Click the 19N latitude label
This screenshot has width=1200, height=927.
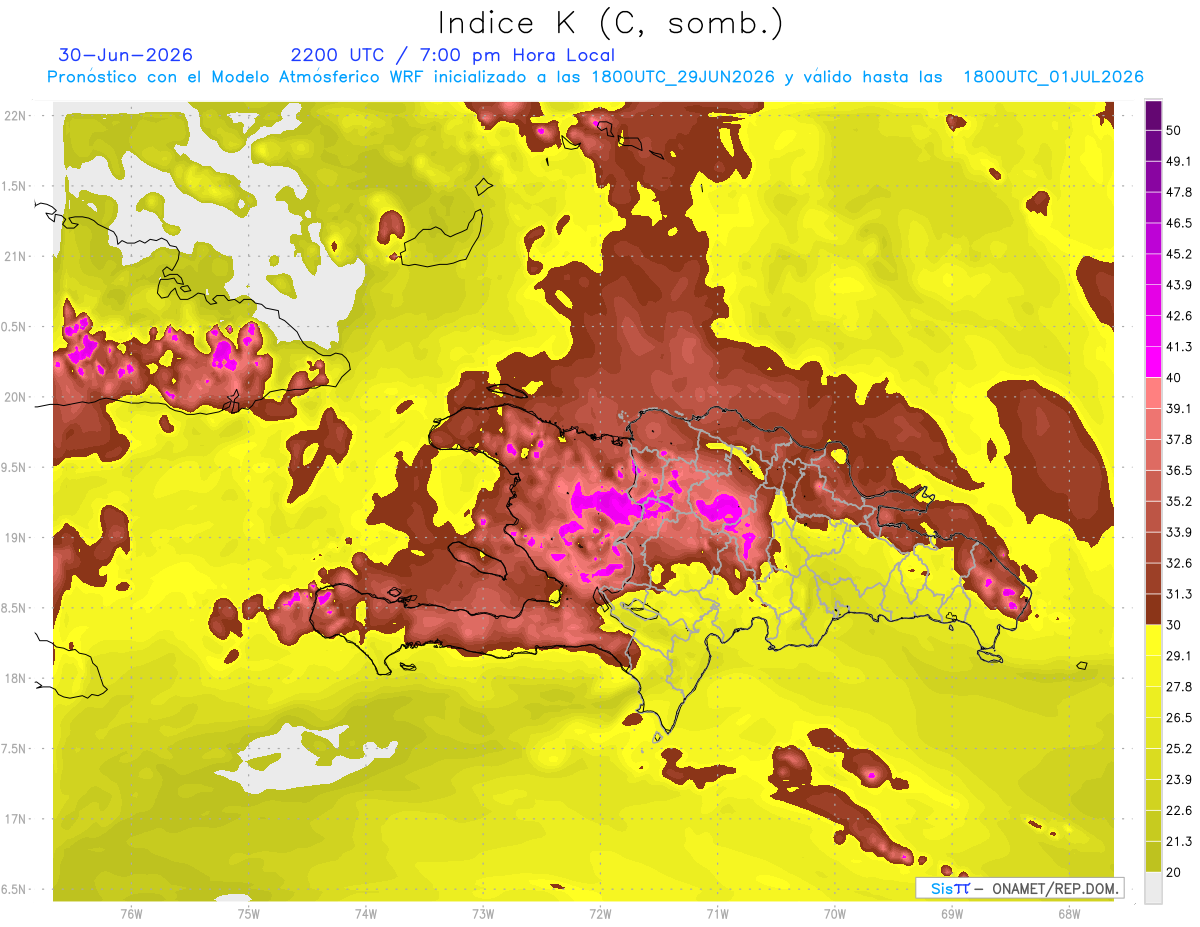pos(17,538)
